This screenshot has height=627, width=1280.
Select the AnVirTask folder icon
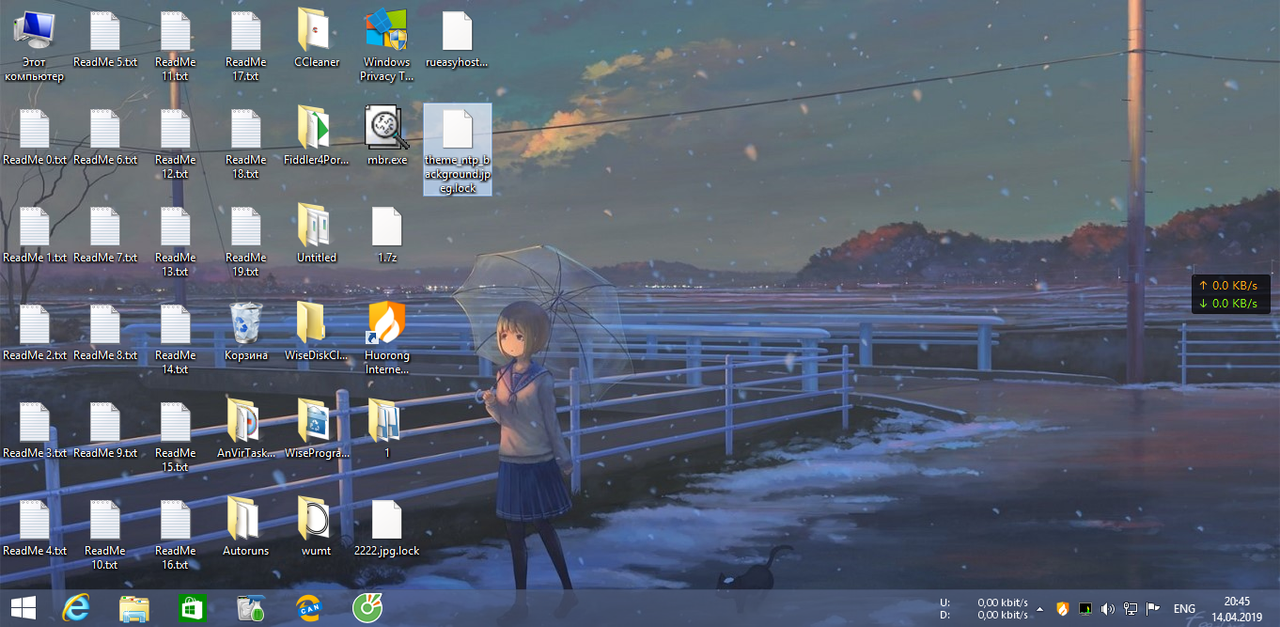pos(246,431)
